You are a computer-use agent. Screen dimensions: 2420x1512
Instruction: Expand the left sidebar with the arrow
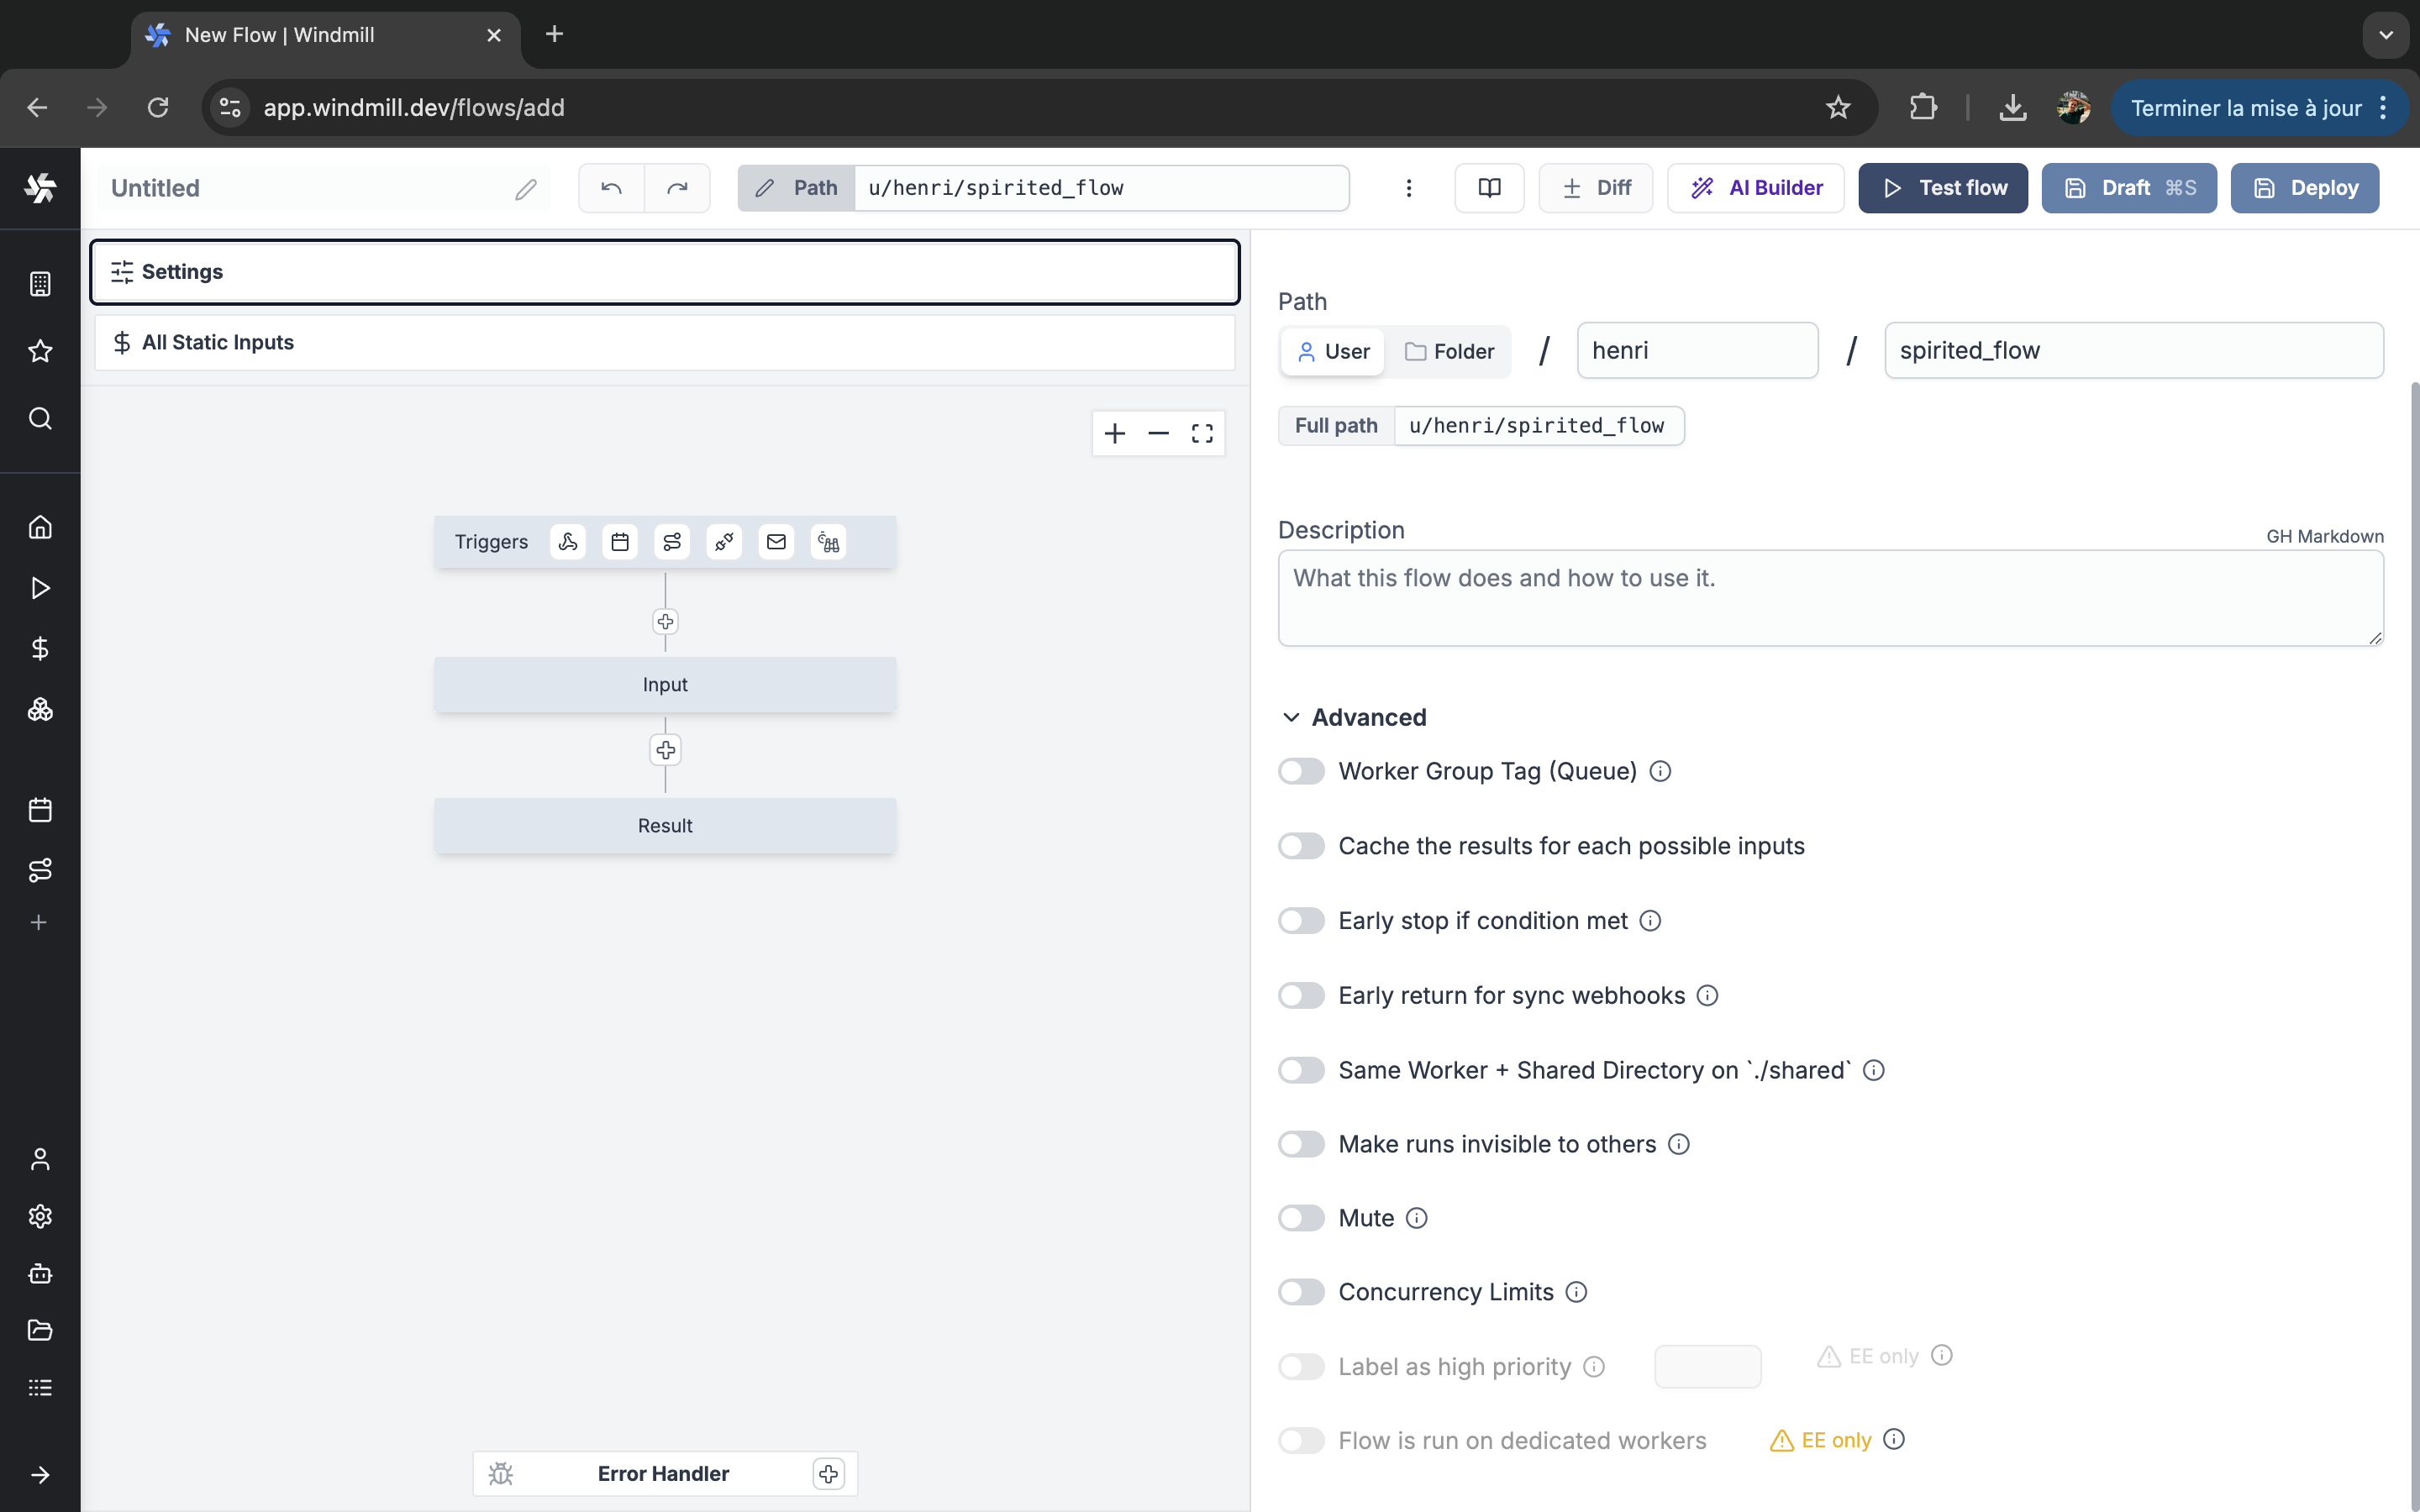click(40, 1475)
